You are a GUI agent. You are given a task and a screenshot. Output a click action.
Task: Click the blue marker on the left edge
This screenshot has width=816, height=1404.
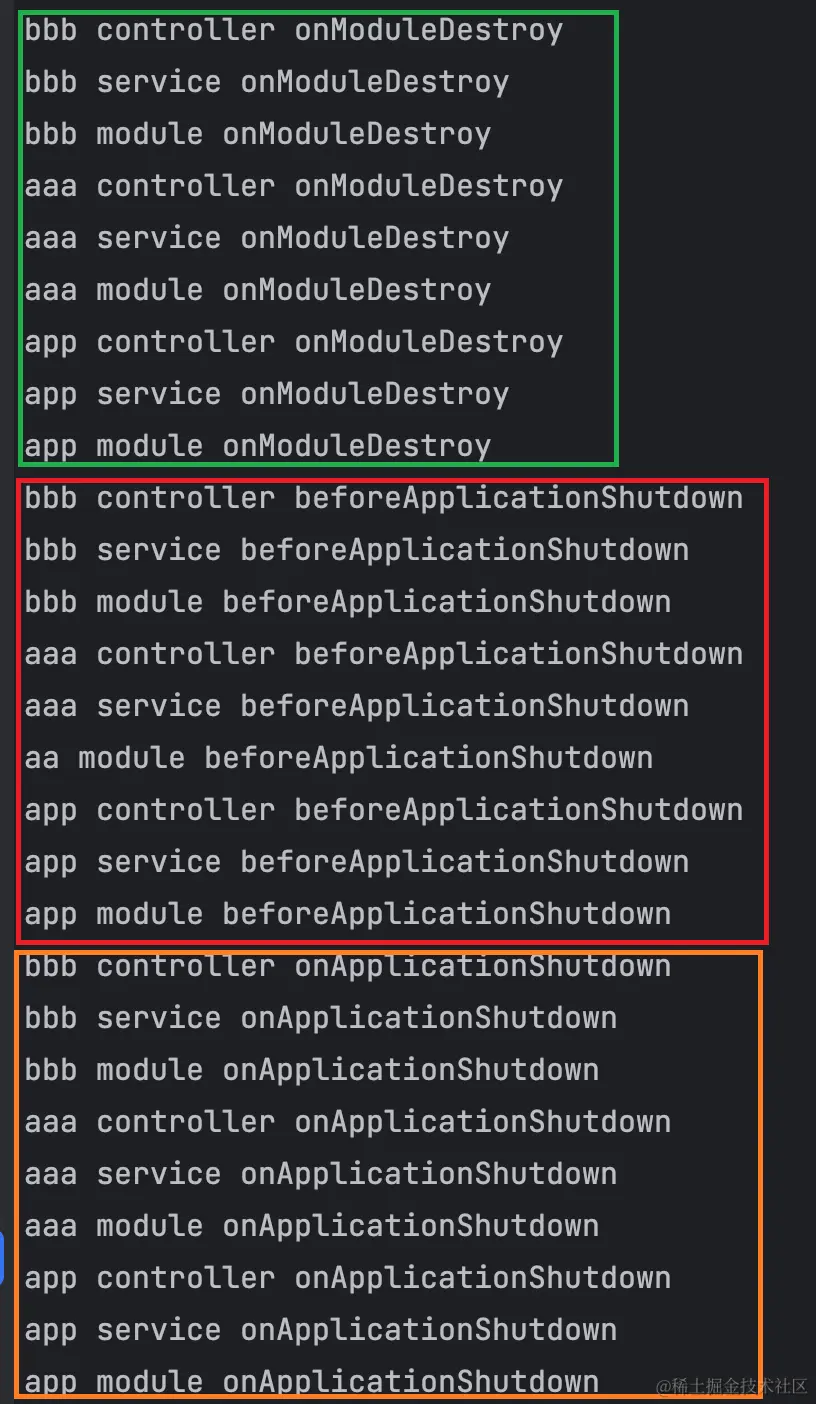coord(2,1258)
